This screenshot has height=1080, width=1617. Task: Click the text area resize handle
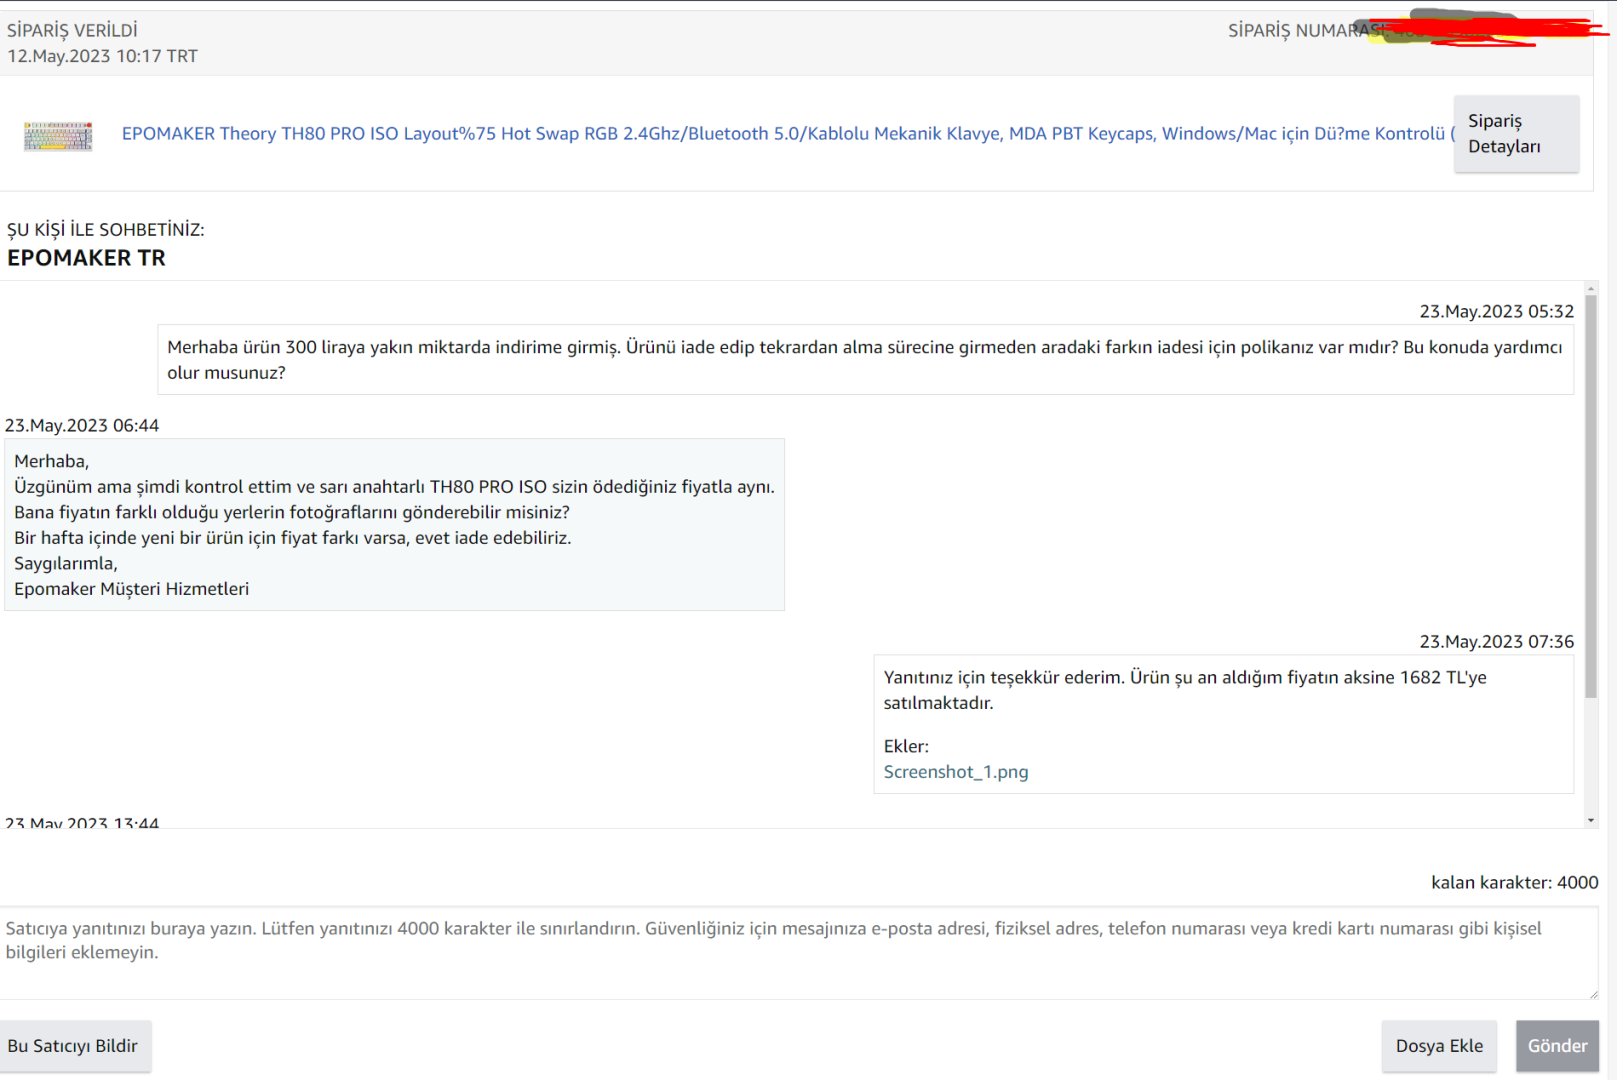[1593, 993]
